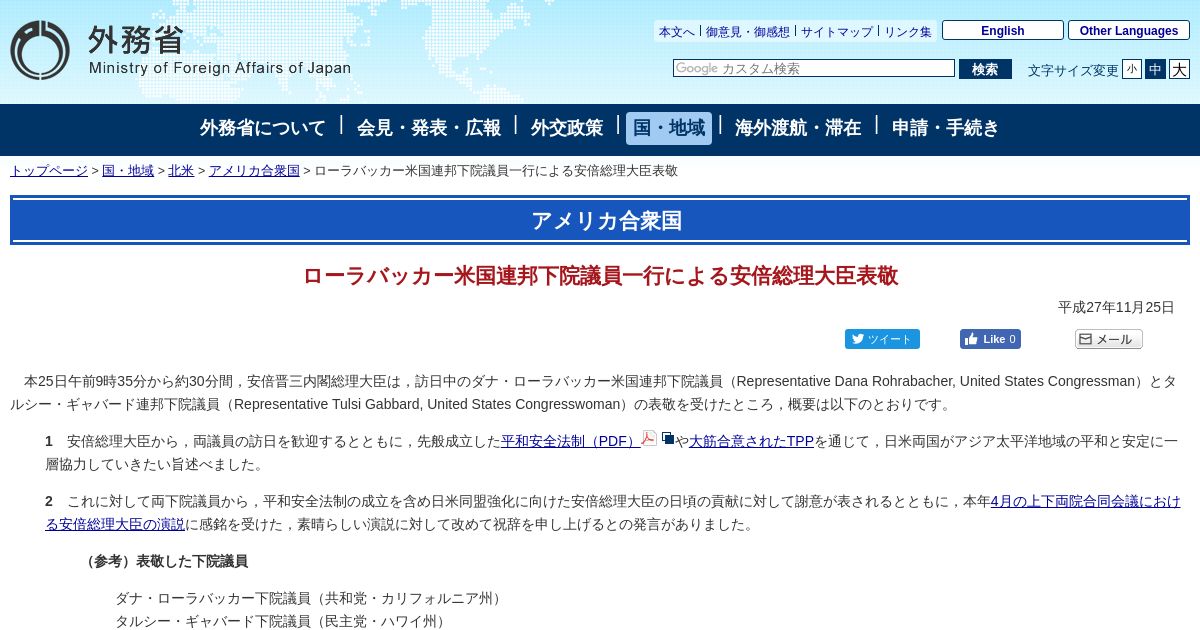The height and width of the screenshot is (630, 1200).
Task: Open the 会見・発表・広報 menu
Action: point(429,128)
